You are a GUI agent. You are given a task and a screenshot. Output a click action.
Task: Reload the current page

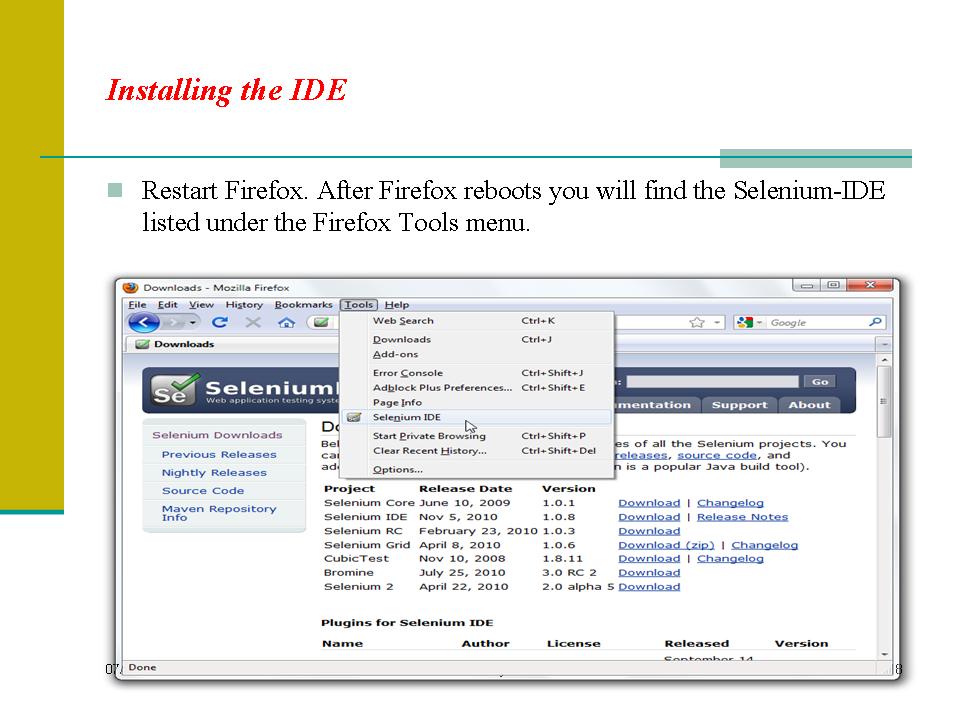point(218,322)
